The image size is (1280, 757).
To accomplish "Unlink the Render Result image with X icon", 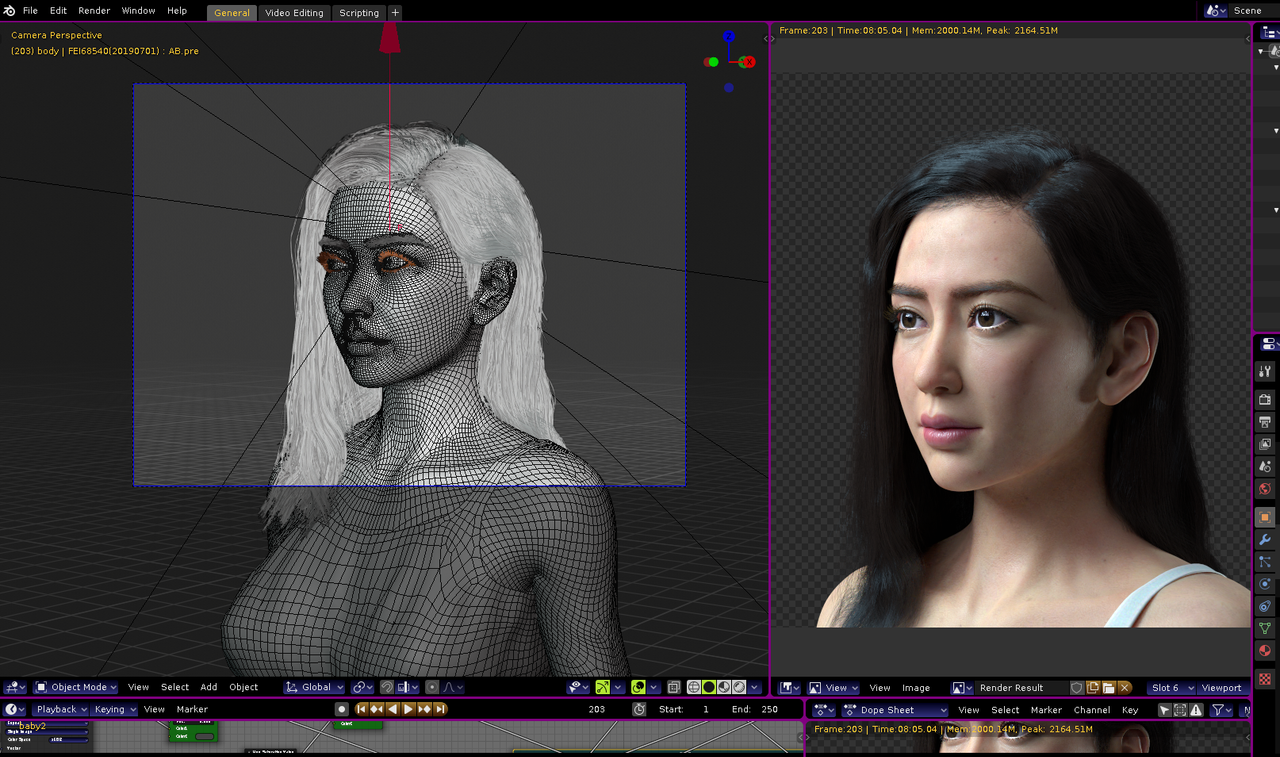I will coord(1125,688).
